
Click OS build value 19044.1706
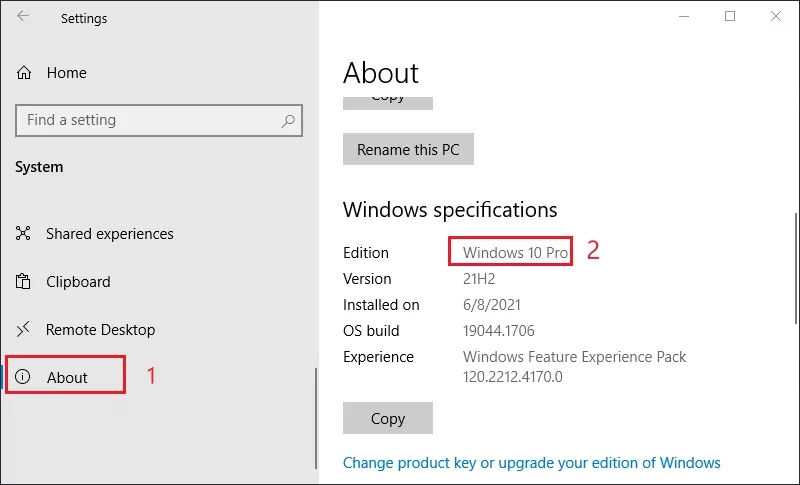[x=498, y=331]
